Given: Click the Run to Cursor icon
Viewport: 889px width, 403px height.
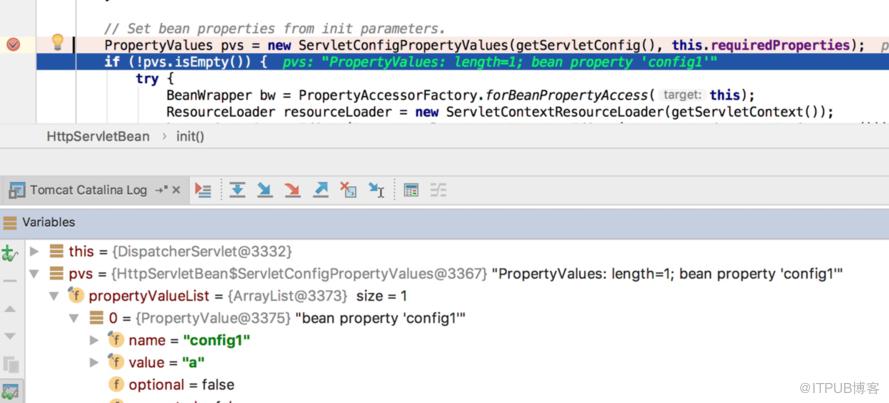Looking at the screenshot, I should click(x=376, y=190).
